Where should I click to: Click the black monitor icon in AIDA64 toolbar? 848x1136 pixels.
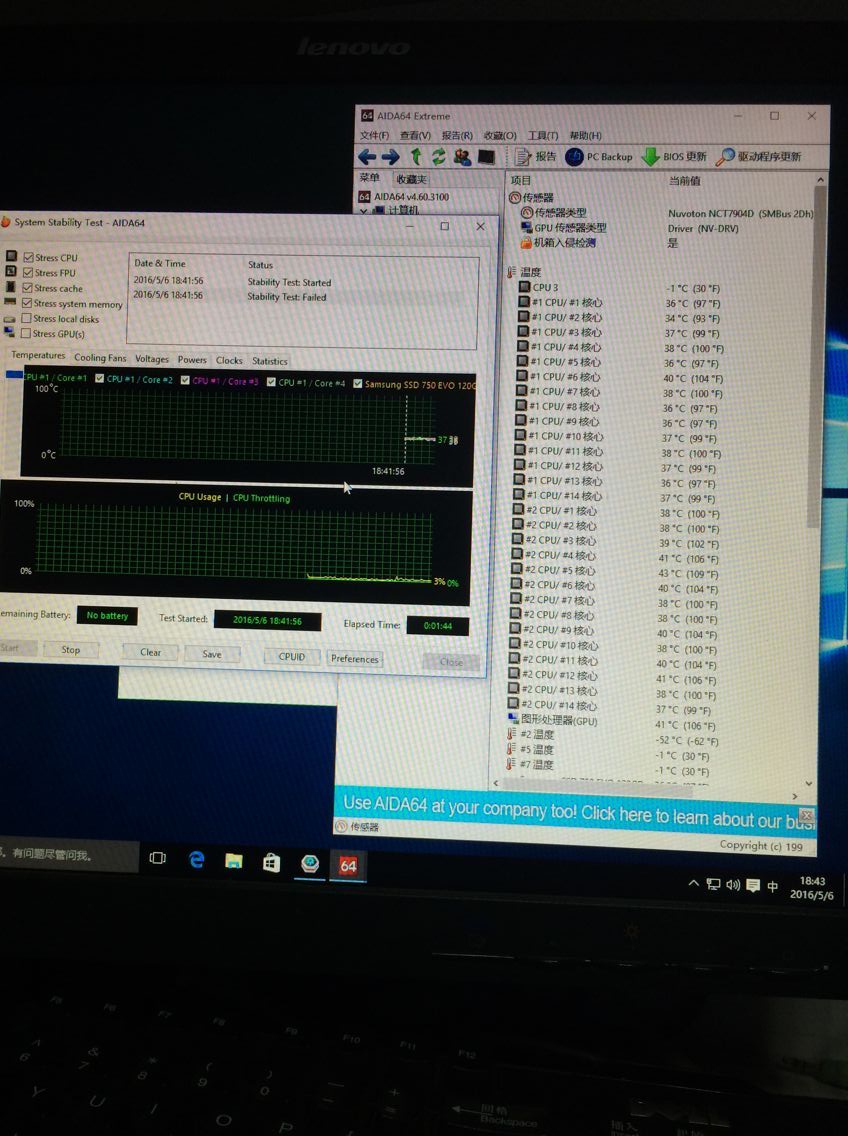pos(486,156)
